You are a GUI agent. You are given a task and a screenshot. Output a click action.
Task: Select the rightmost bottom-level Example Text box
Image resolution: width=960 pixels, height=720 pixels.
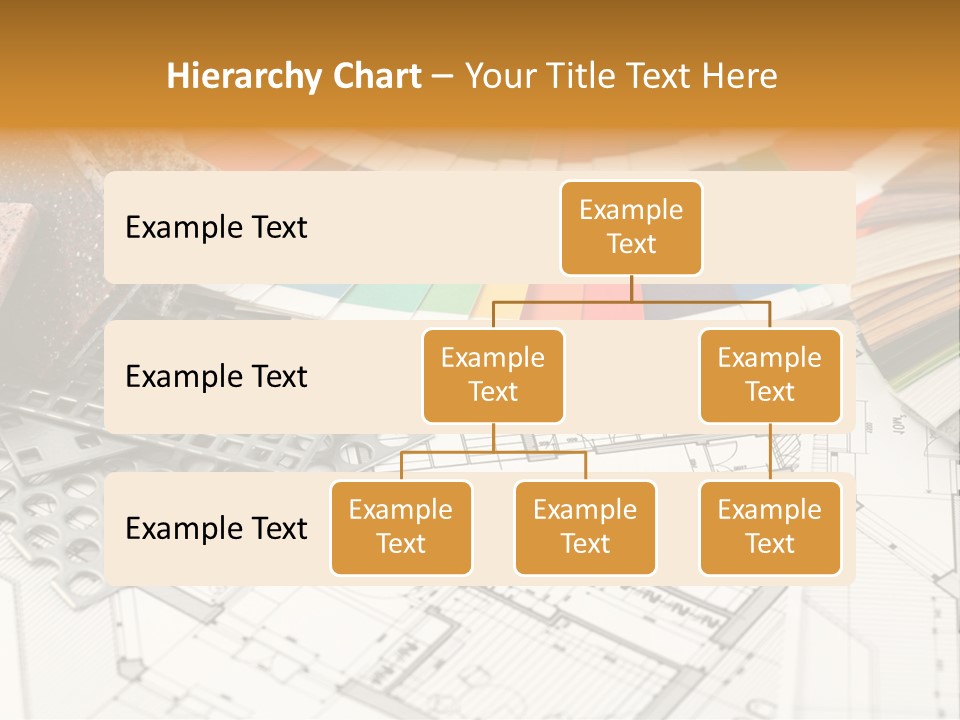[x=770, y=528]
